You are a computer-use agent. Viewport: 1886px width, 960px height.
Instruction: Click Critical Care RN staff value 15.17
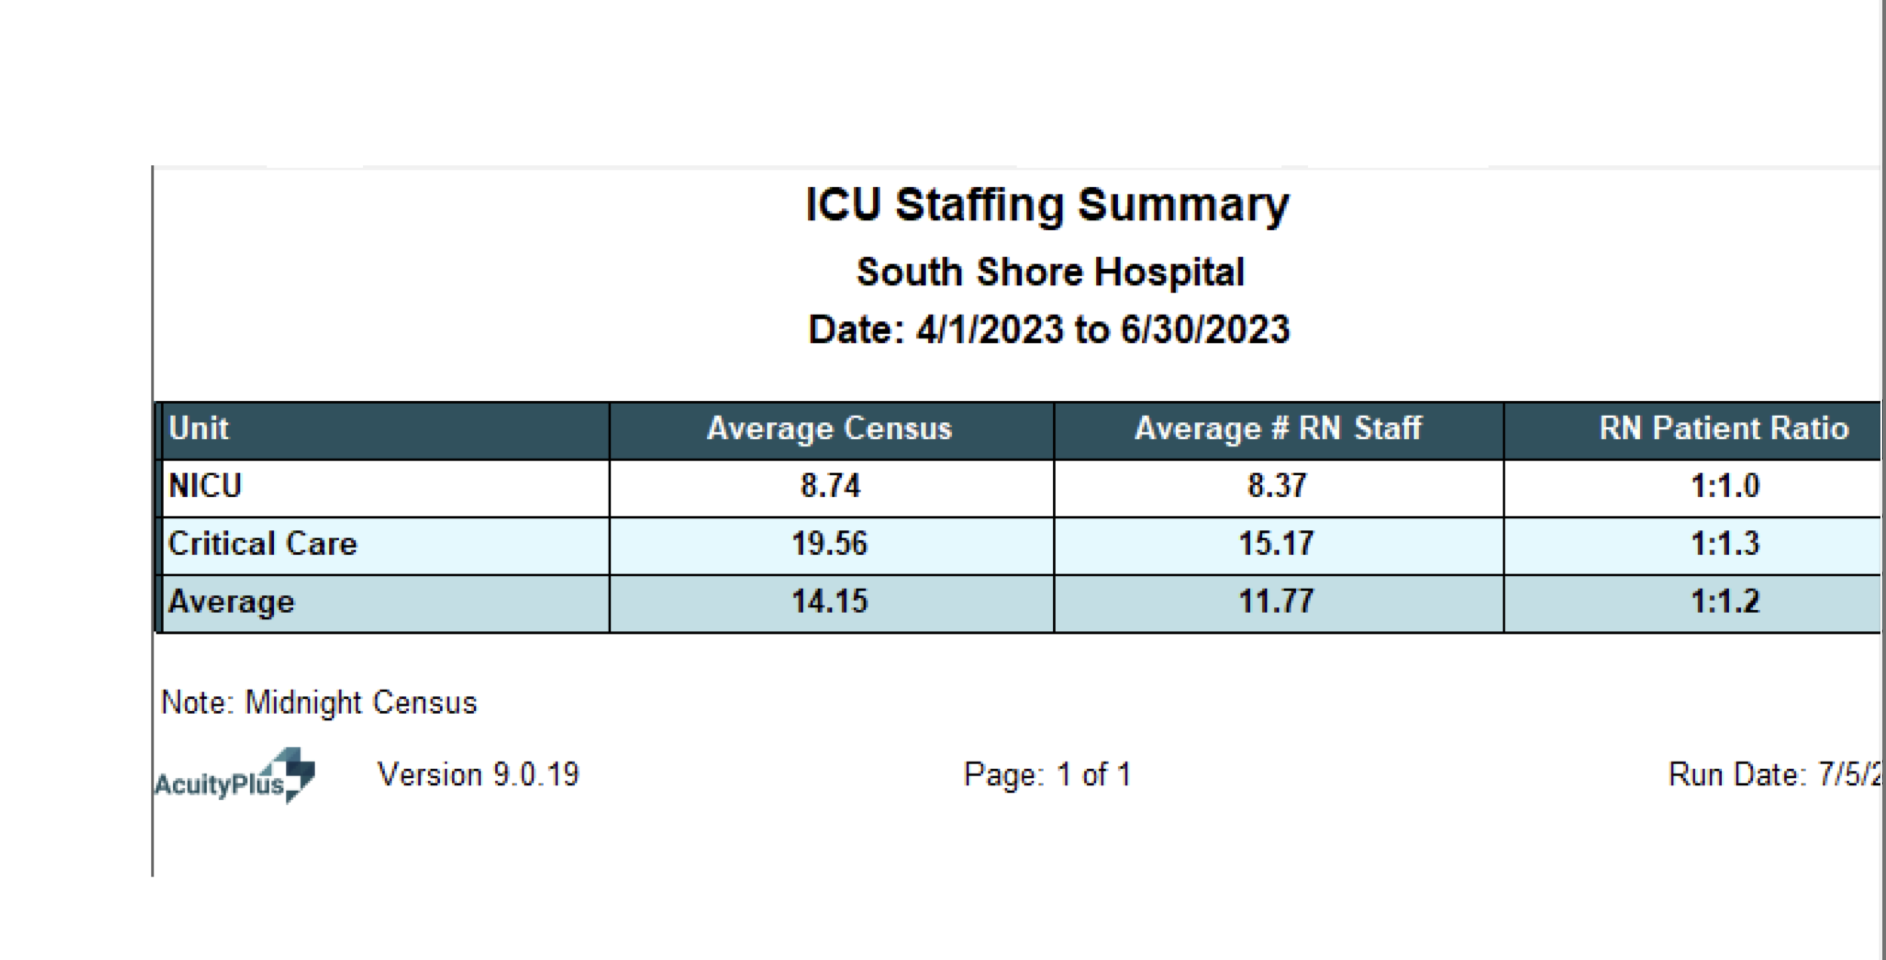1277,544
